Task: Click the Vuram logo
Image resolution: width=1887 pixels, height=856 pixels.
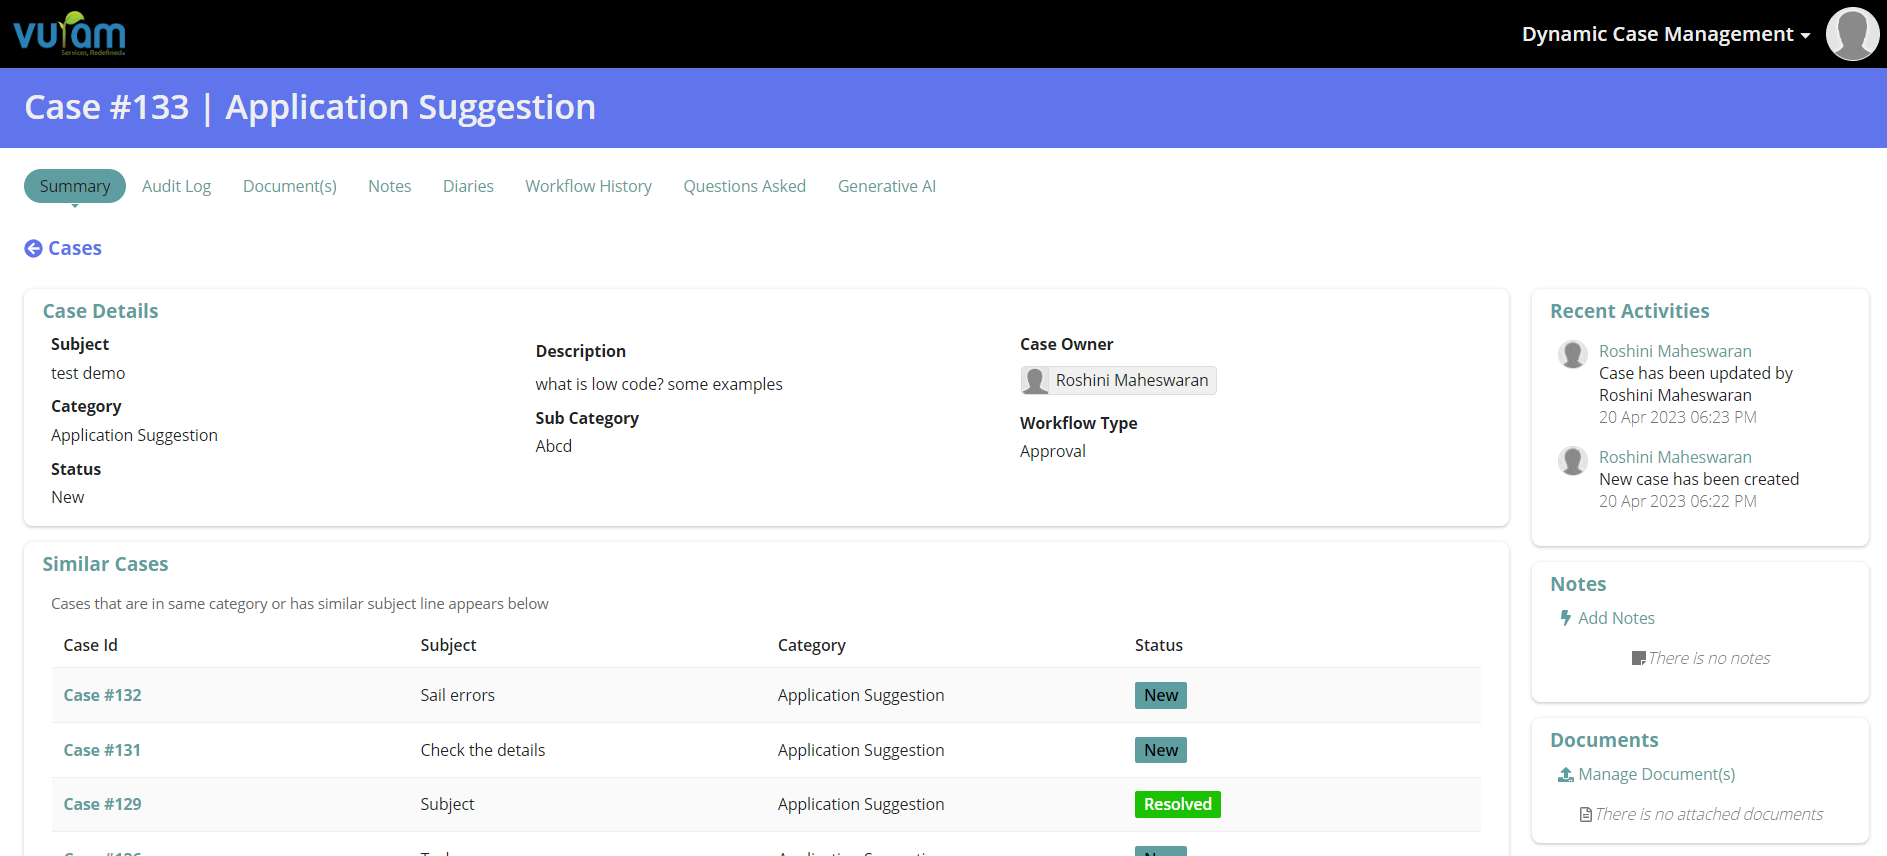Action: click(x=69, y=34)
